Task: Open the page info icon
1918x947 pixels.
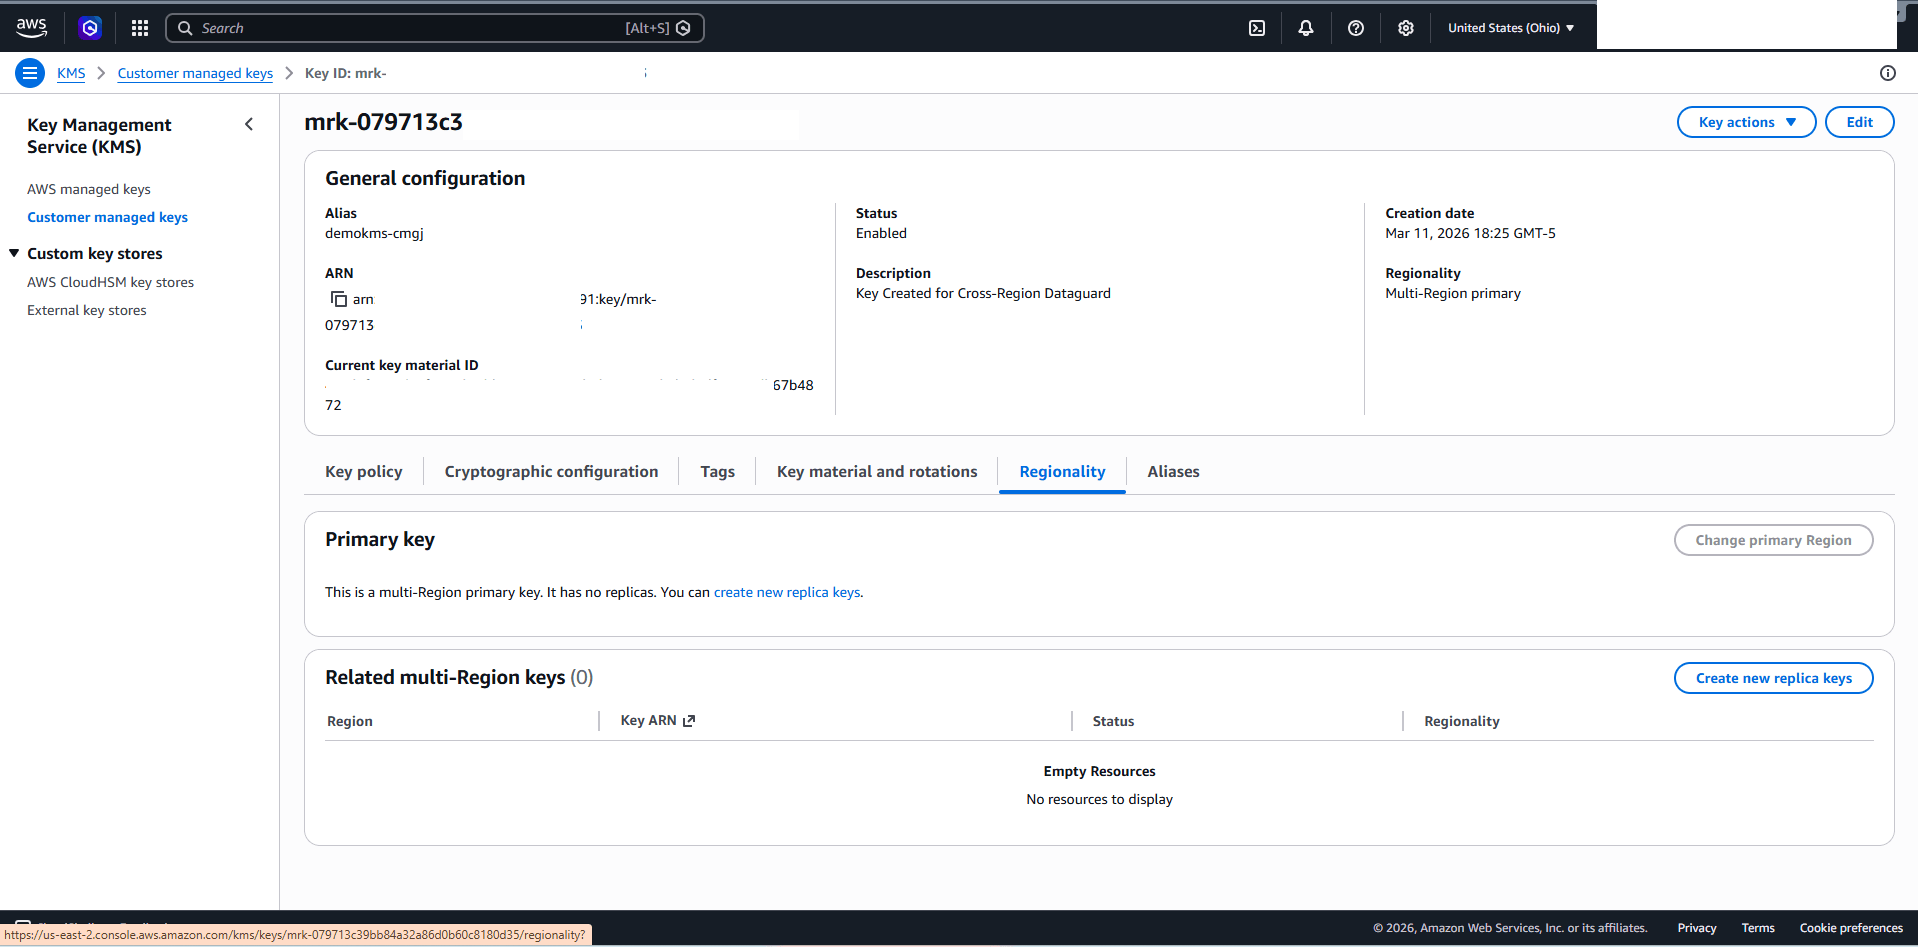Action: (x=1887, y=72)
